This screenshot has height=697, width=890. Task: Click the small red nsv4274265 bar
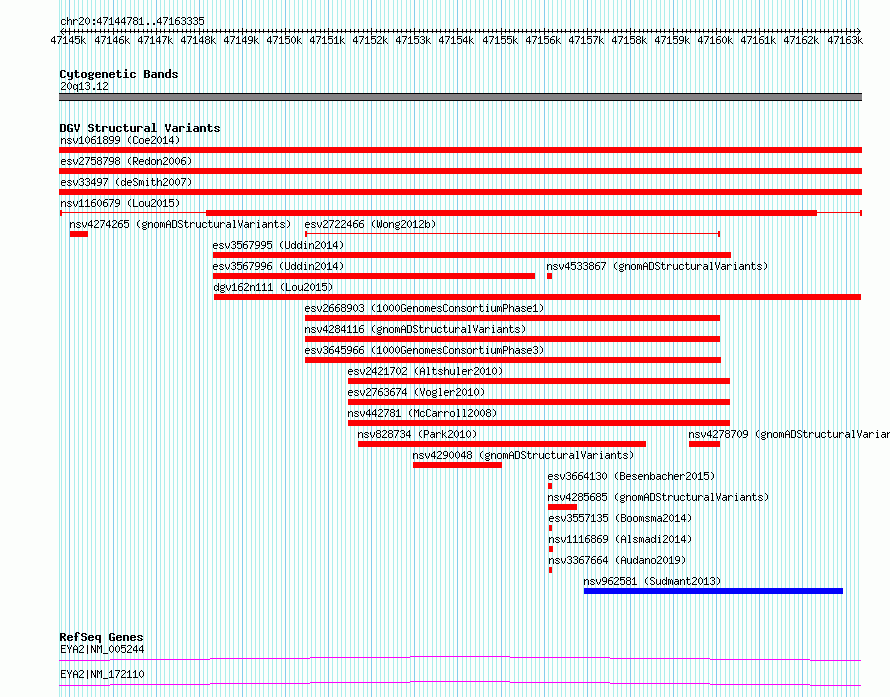79,234
